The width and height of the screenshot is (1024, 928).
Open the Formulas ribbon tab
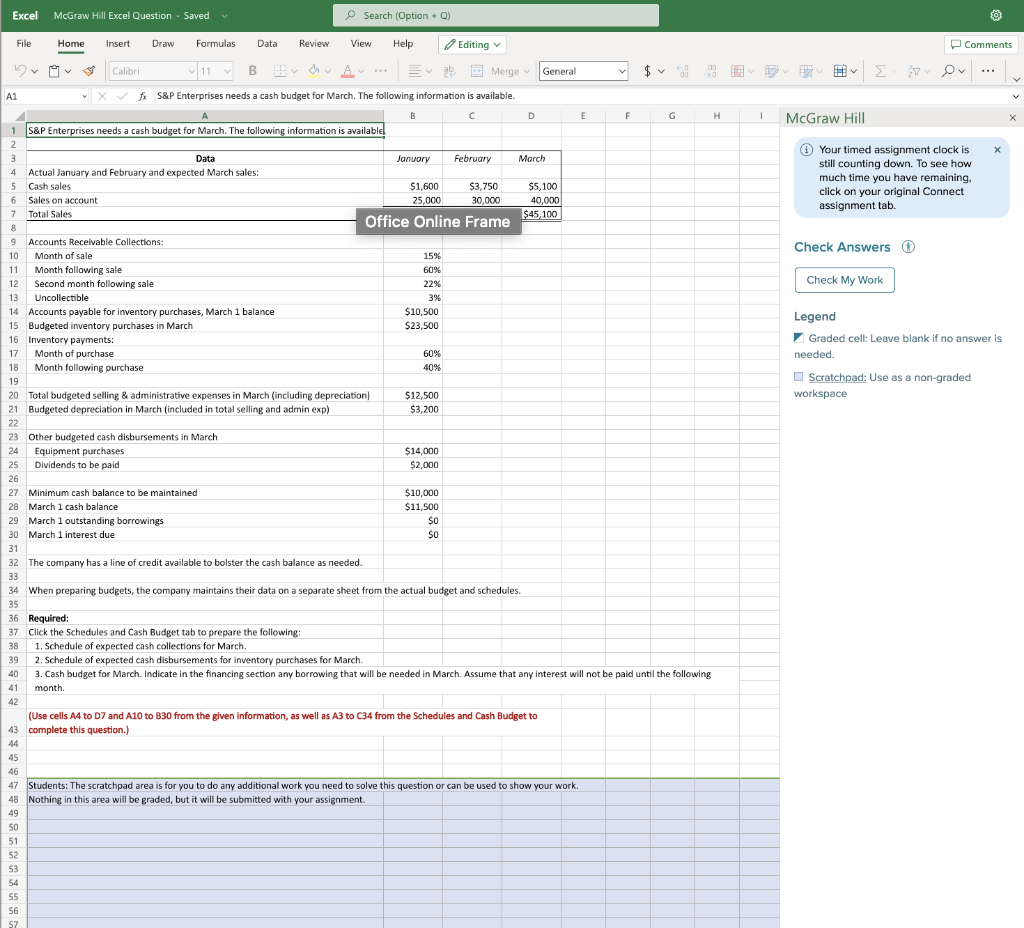pyautogui.click(x=215, y=44)
